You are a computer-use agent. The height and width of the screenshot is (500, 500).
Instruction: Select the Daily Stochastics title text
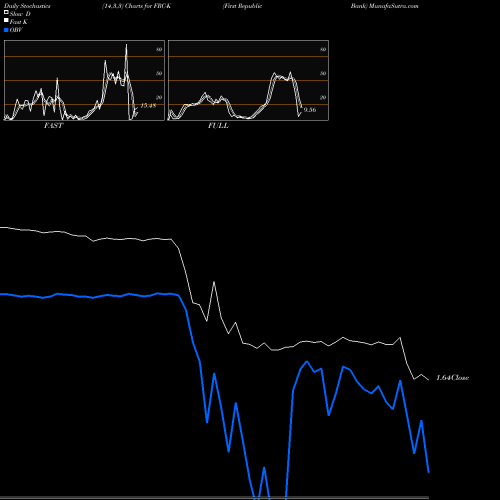[27, 6]
